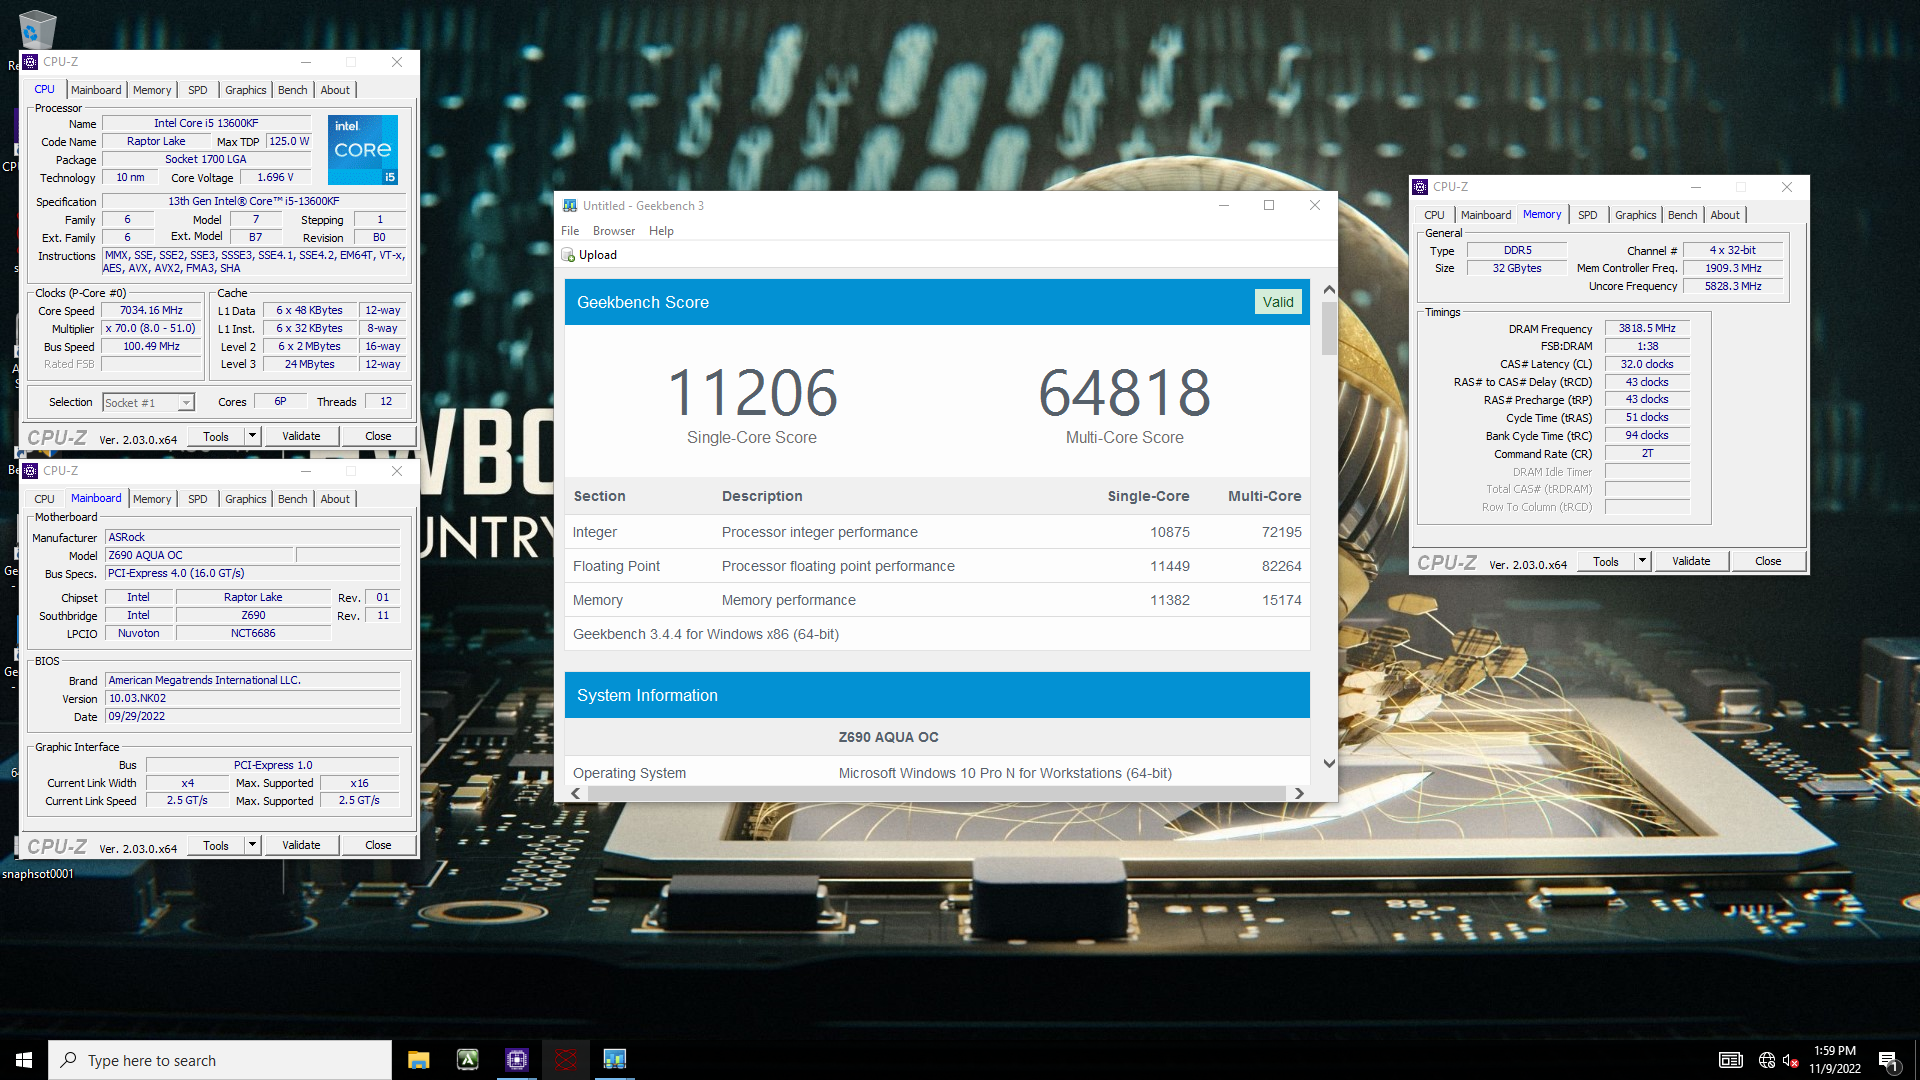
Task: Open SPD tab in the Memory CPU-Z window
Action: click(x=1587, y=215)
